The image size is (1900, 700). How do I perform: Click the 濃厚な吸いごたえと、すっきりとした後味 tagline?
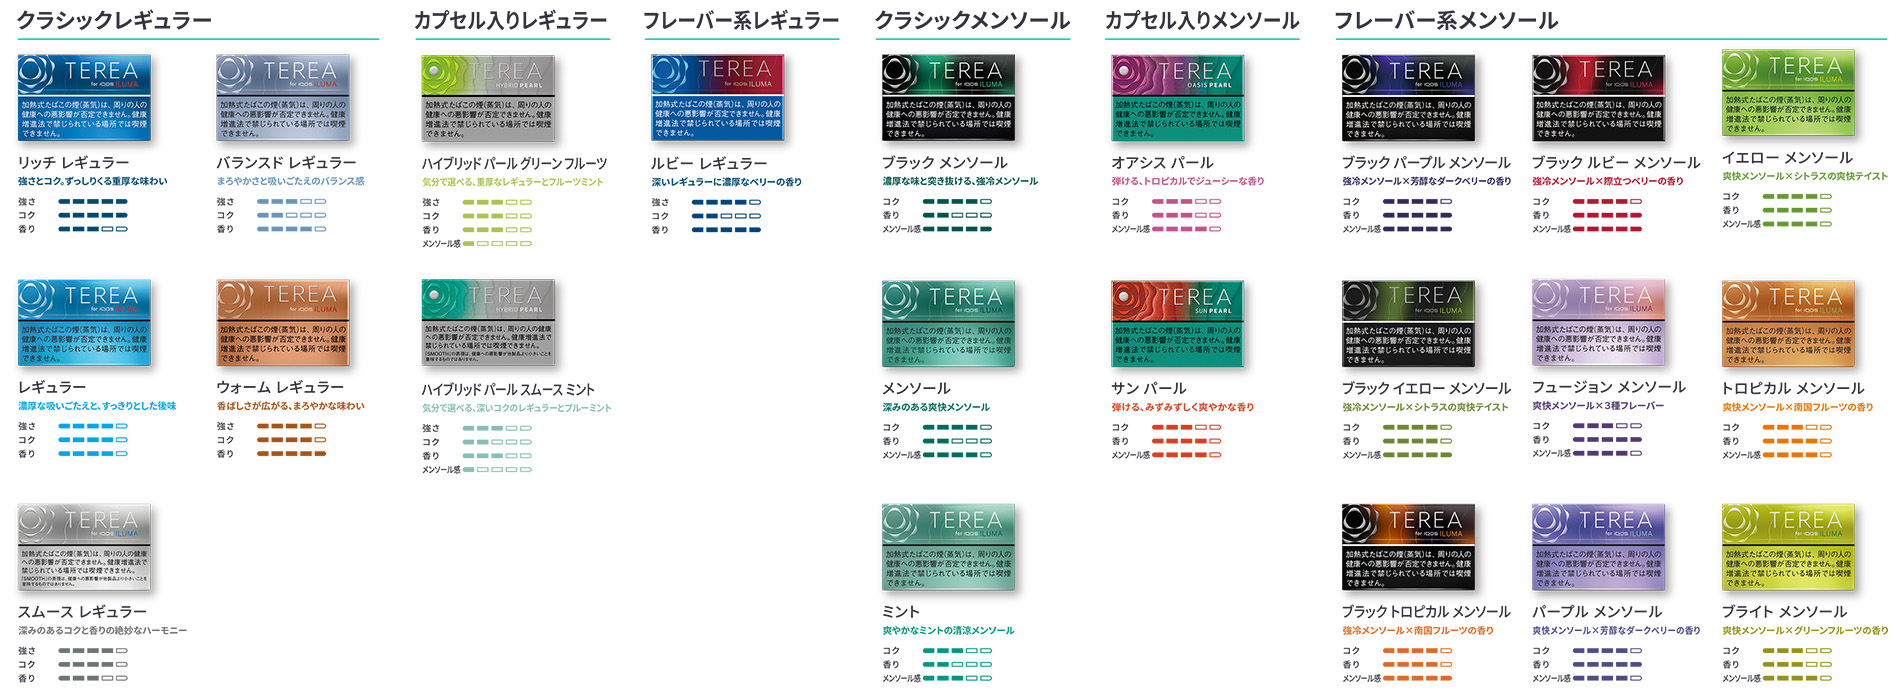[97, 406]
